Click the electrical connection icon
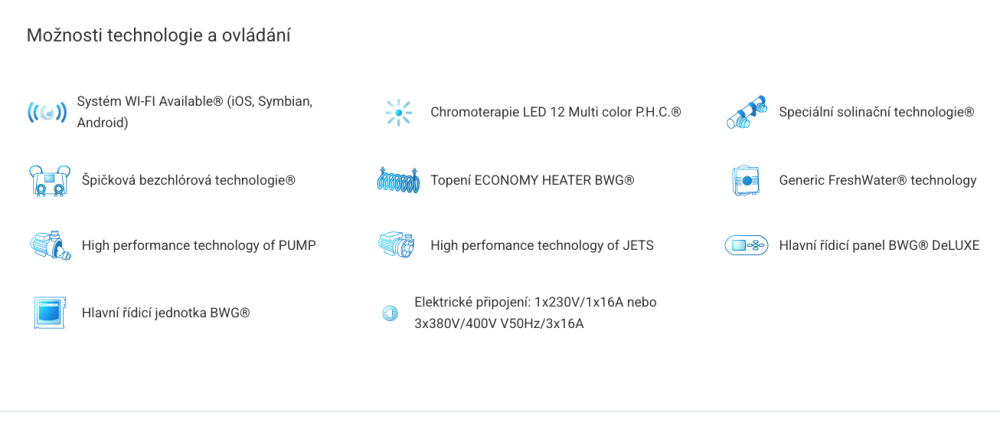Image resolution: width=1000 pixels, height=430 pixels. 390,313
